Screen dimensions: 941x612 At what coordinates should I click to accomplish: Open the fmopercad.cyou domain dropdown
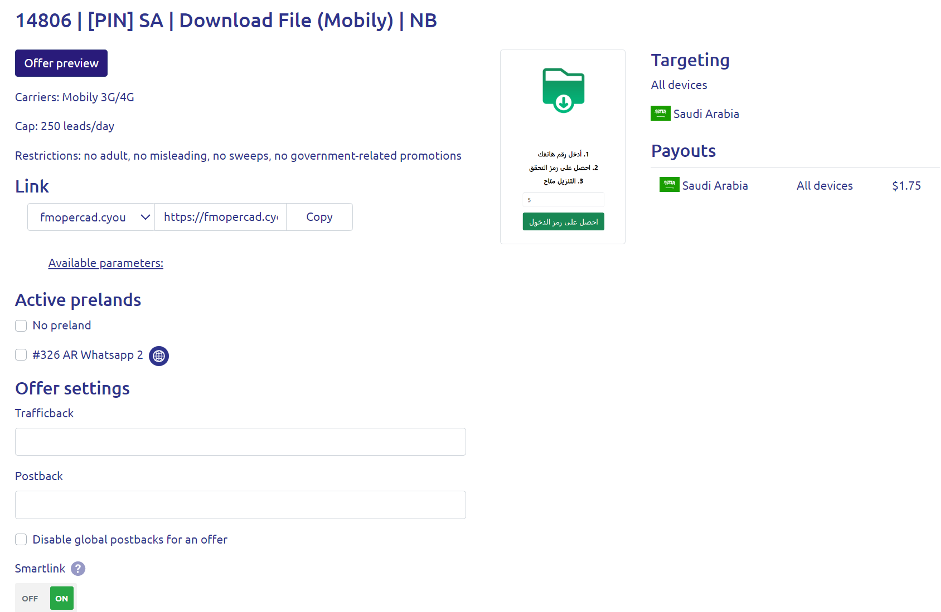91,217
